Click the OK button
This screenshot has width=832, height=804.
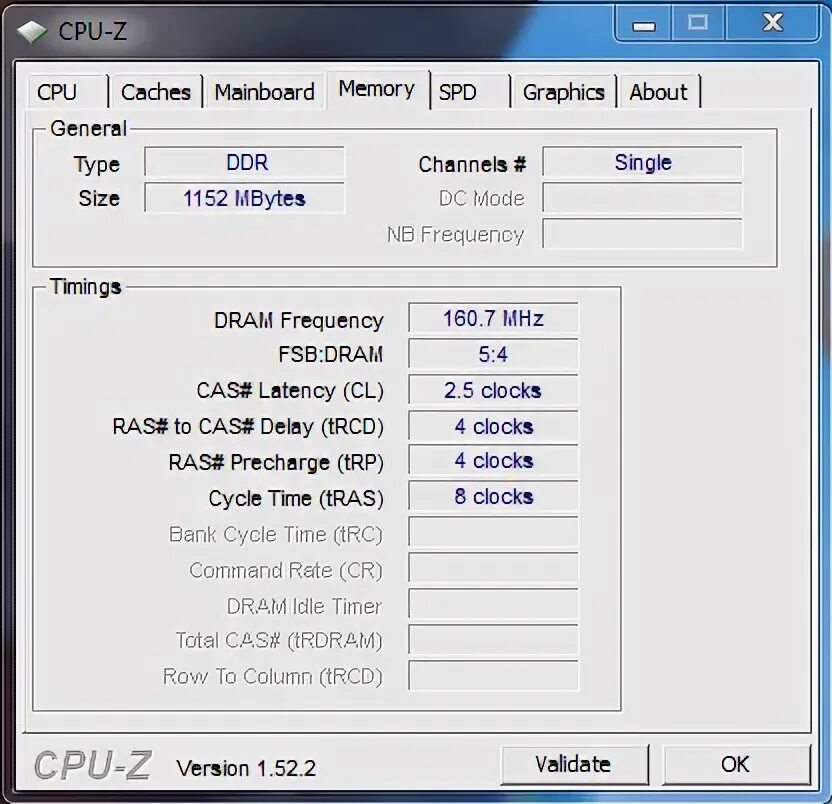tap(736, 764)
